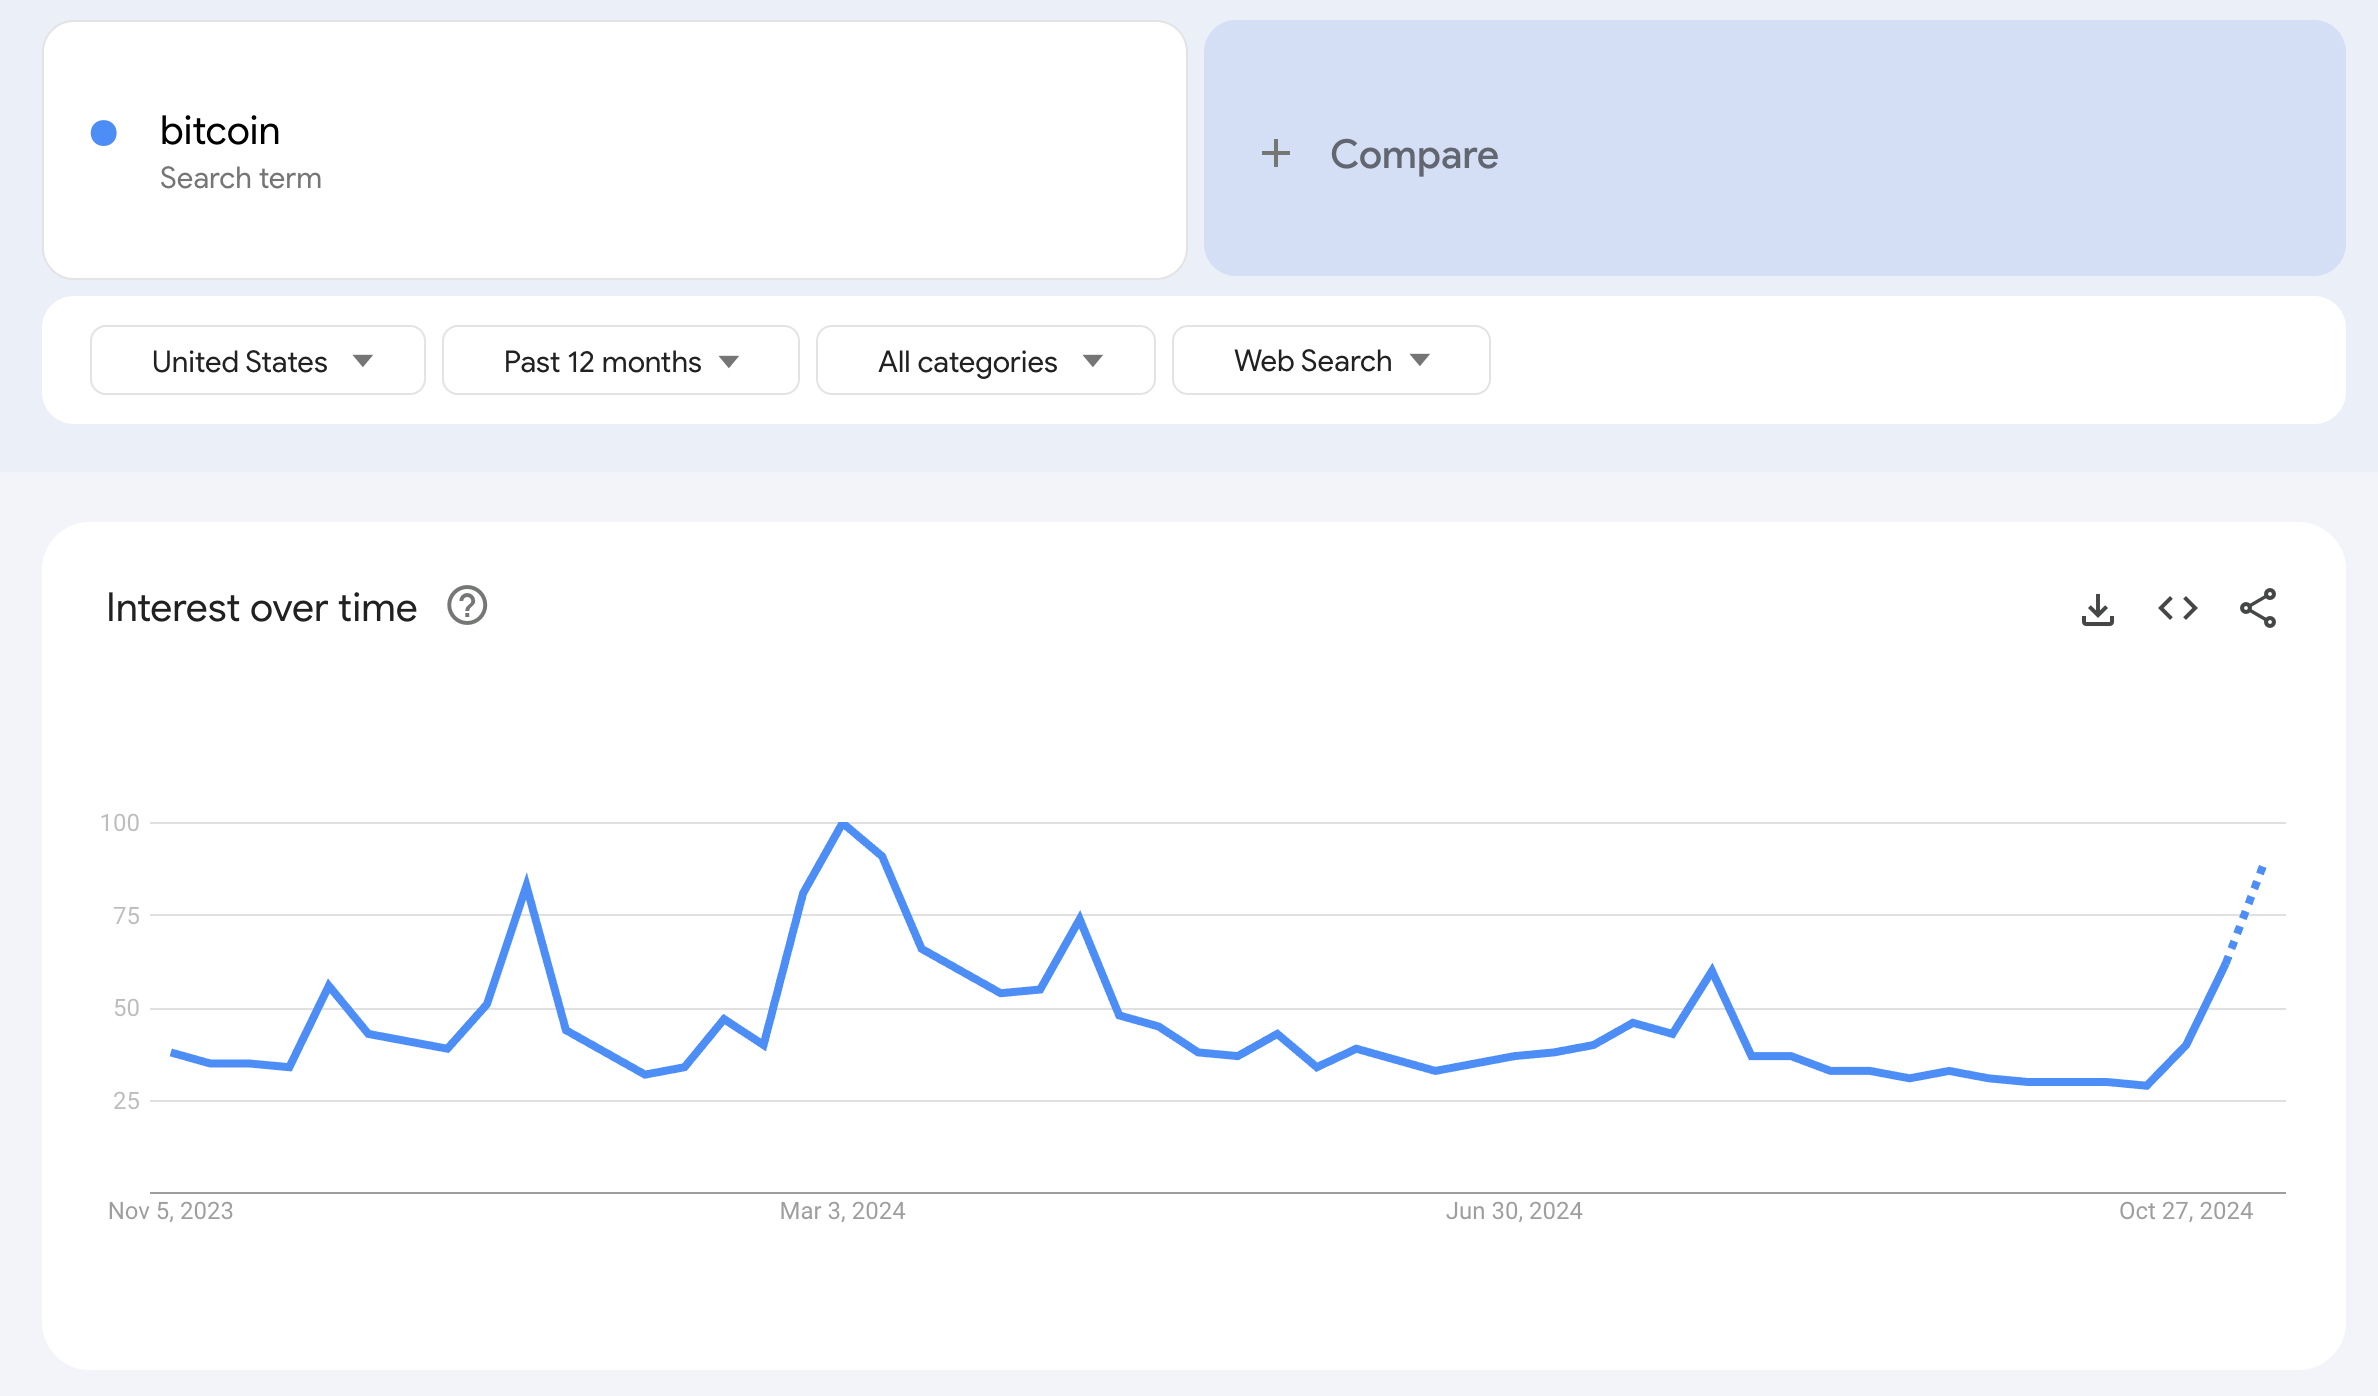Click the dotted forecast end of the line
Viewport: 2378px width, 1396px height.
click(2262, 868)
